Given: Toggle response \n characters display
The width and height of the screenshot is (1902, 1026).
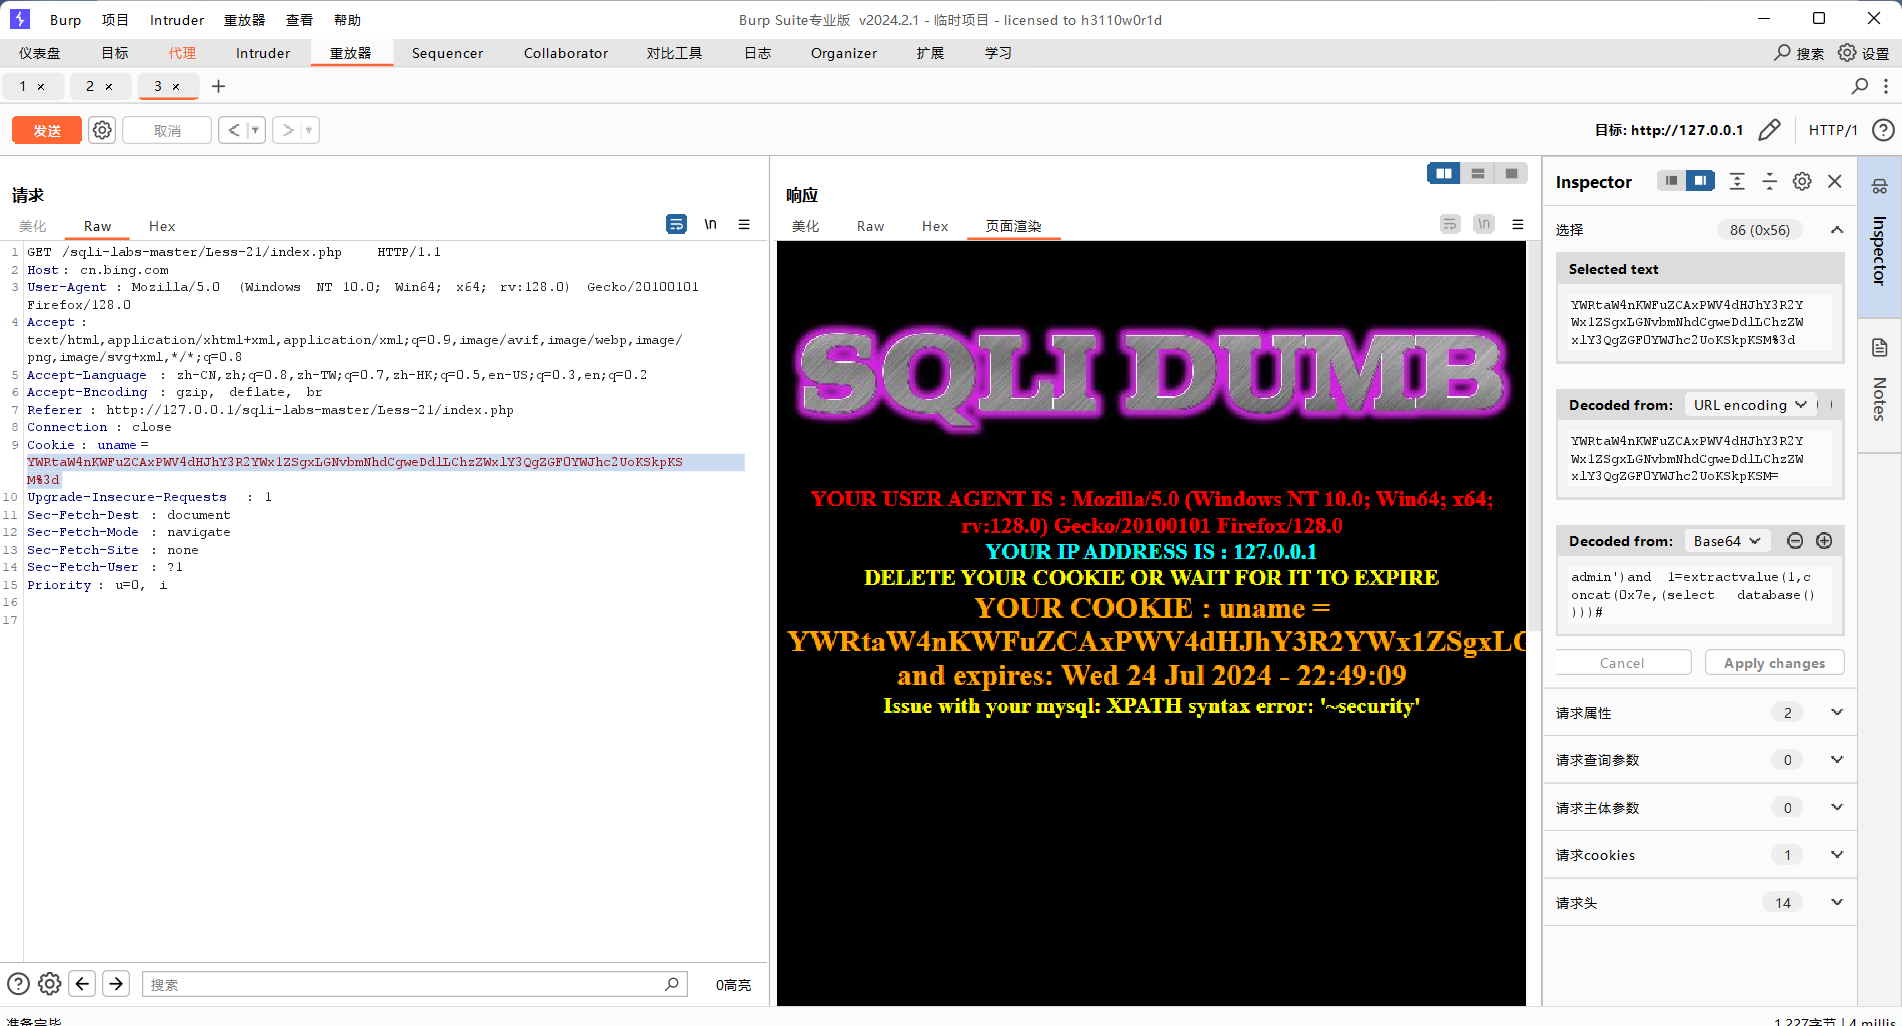Looking at the screenshot, I should tap(1484, 224).
